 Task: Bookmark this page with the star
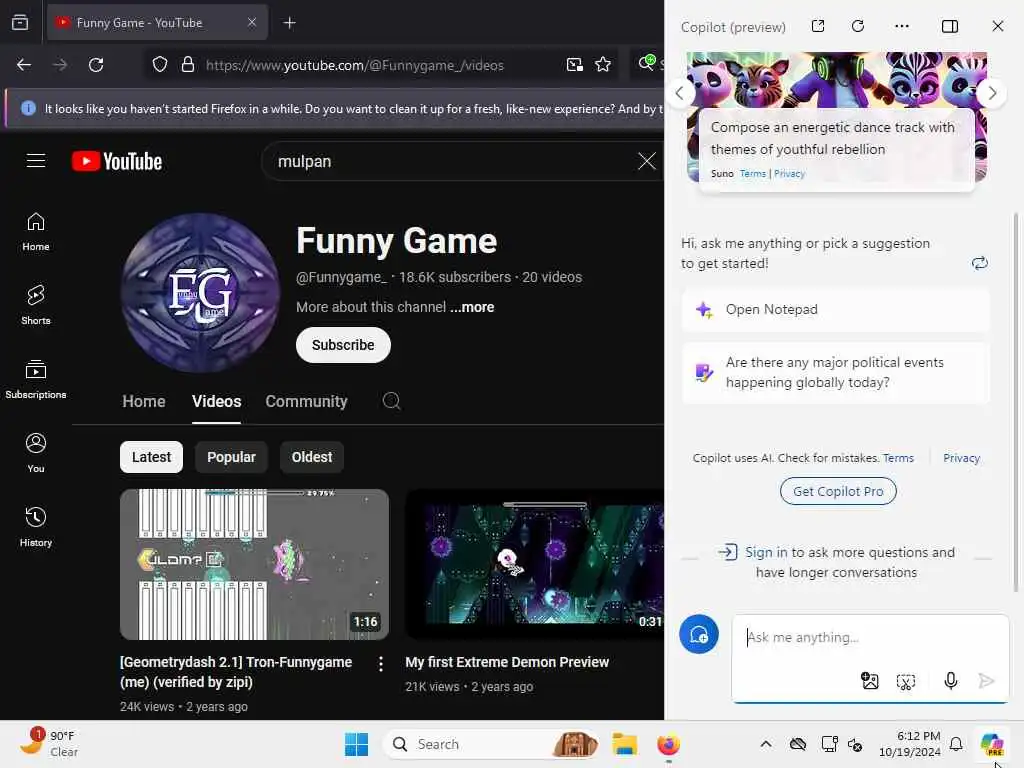click(x=603, y=65)
